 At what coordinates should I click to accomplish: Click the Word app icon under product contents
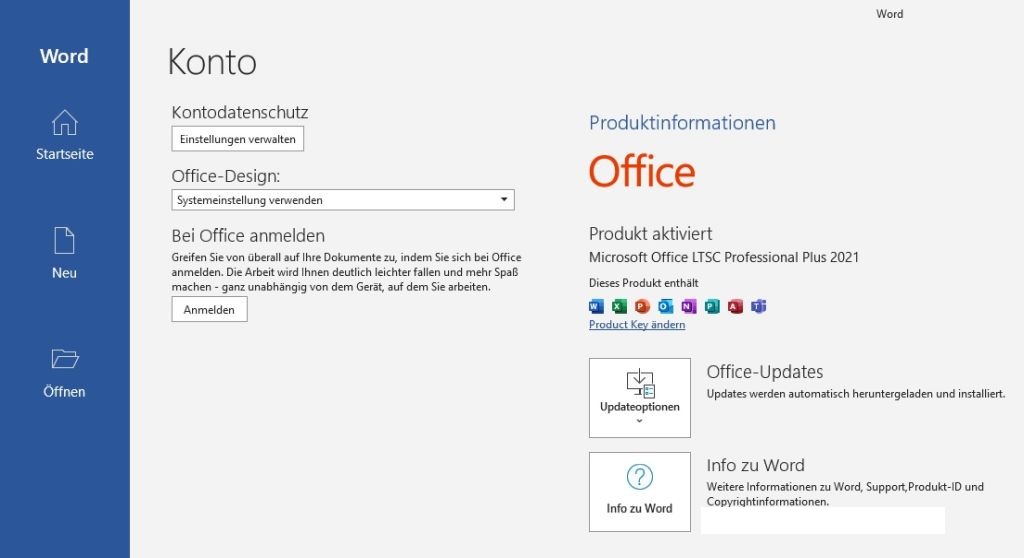click(x=596, y=306)
